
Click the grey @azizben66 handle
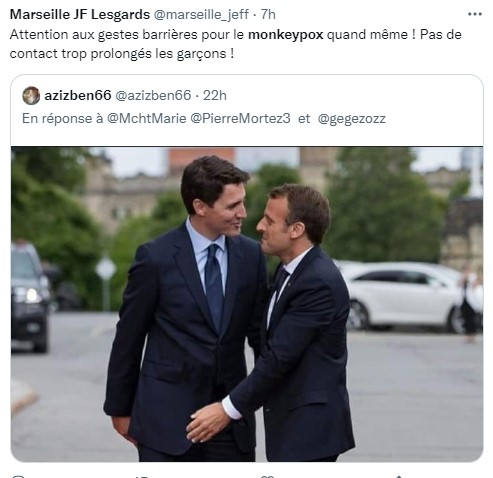(x=153, y=95)
